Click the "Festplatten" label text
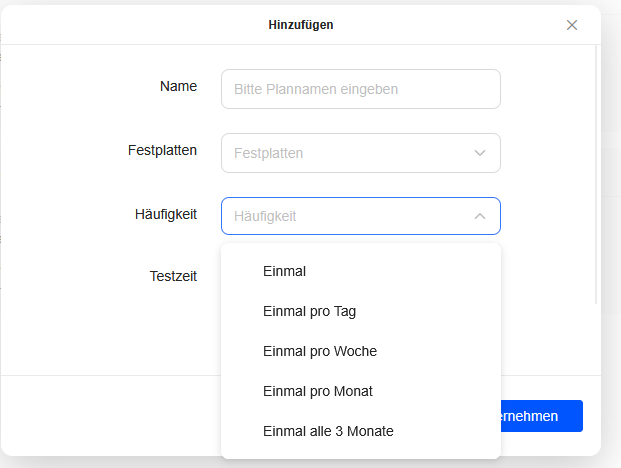The image size is (621, 468). 162,150
